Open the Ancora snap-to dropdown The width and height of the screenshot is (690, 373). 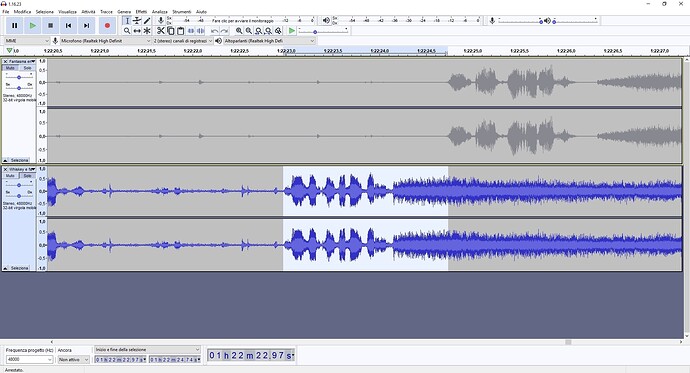click(73, 359)
